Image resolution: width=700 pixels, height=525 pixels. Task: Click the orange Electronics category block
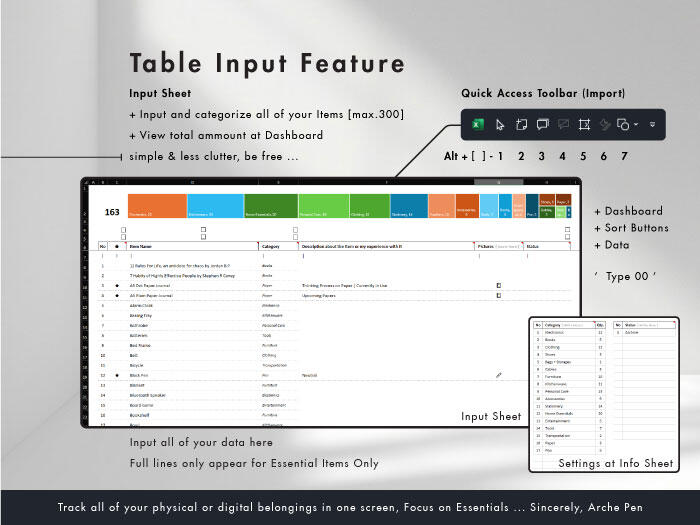tap(157, 205)
